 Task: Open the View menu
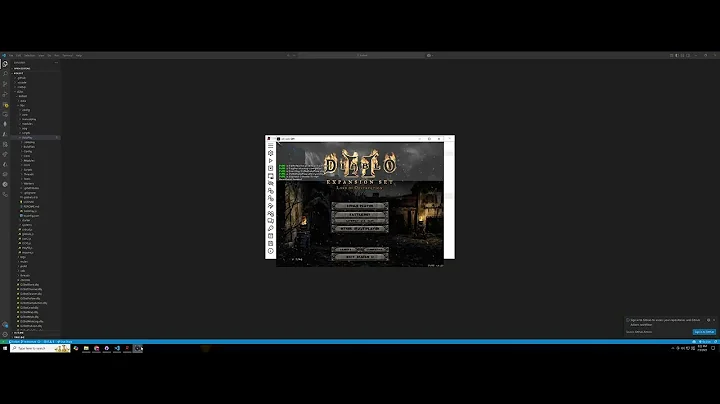tap(41, 56)
